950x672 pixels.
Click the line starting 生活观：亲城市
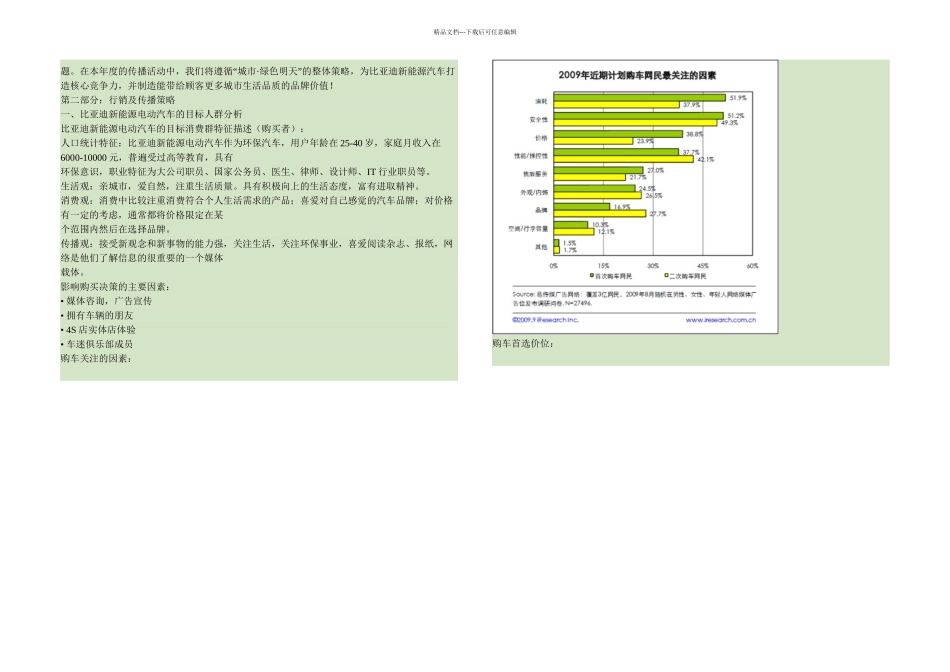coord(241,186)
